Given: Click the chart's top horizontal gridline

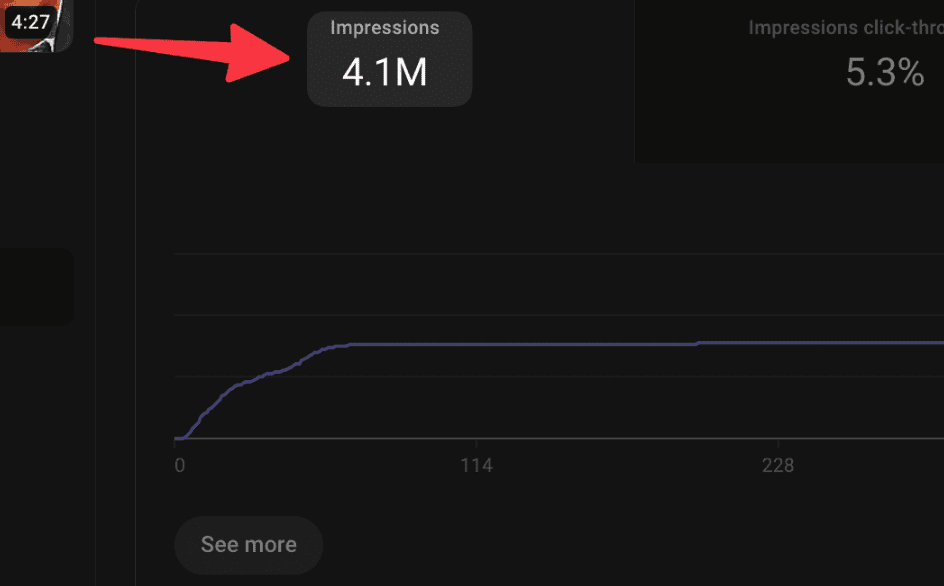Looking at the screenshot, I should click(x=560, y=254).
